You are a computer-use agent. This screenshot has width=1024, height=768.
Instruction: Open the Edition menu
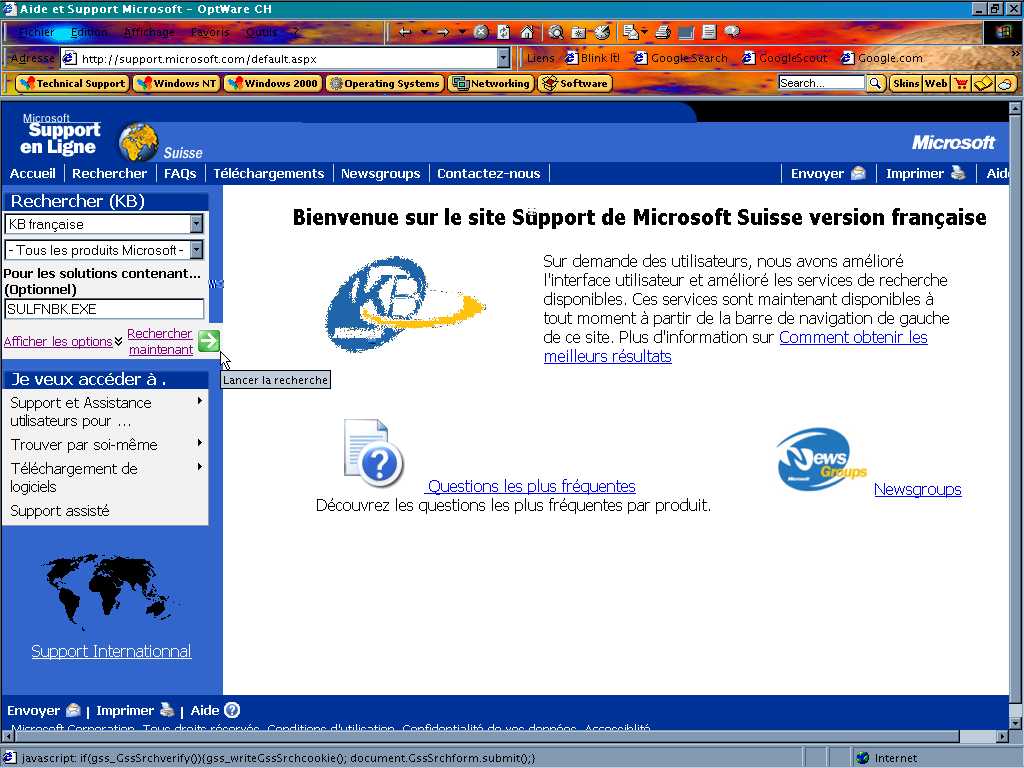coord(88,32)
